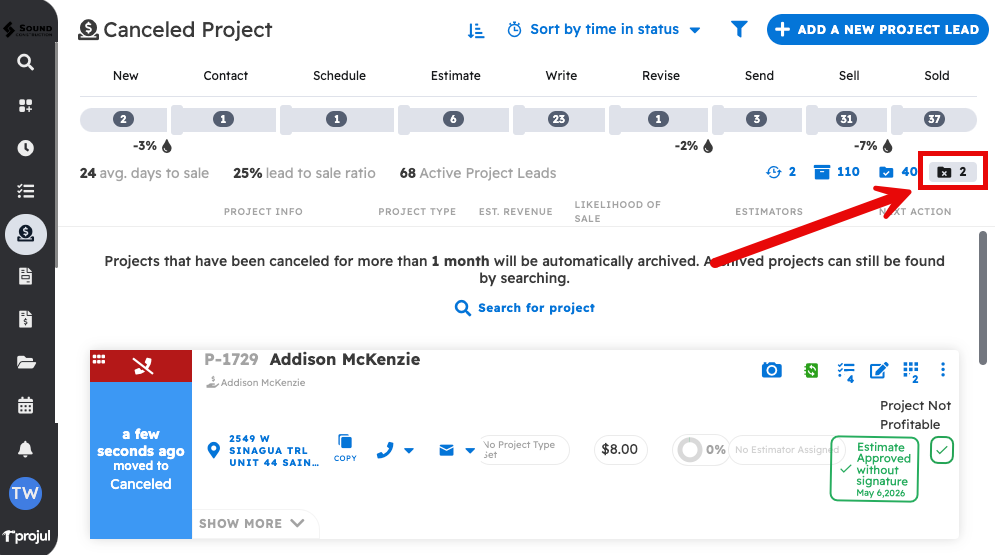Expand SHOW MORE on Addison McKenzie card
The height and width of the screenshot is (555, 995).
pos(252,523)
